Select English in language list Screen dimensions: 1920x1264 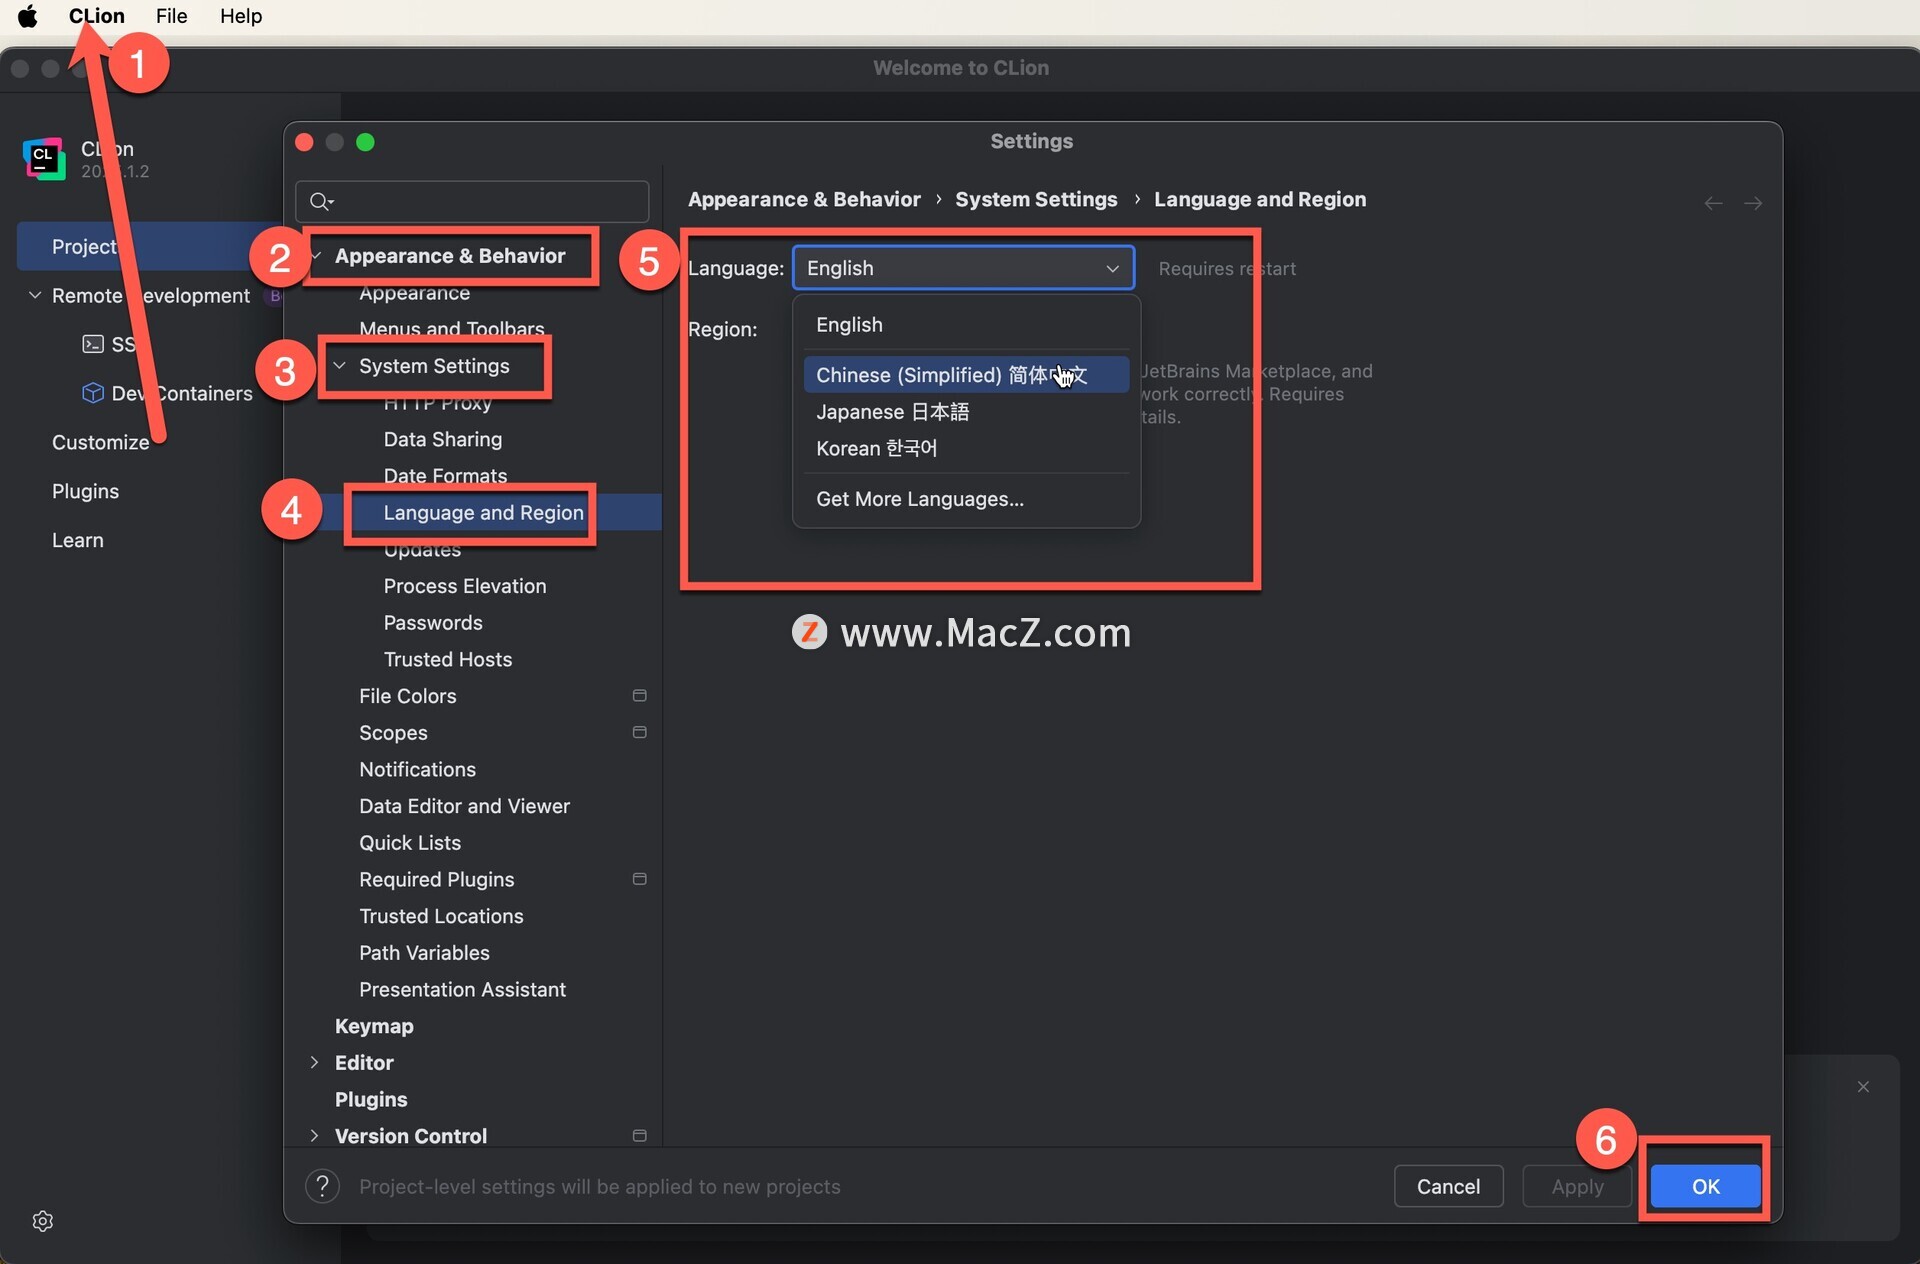pyautogui.click(x=966, y=325)
